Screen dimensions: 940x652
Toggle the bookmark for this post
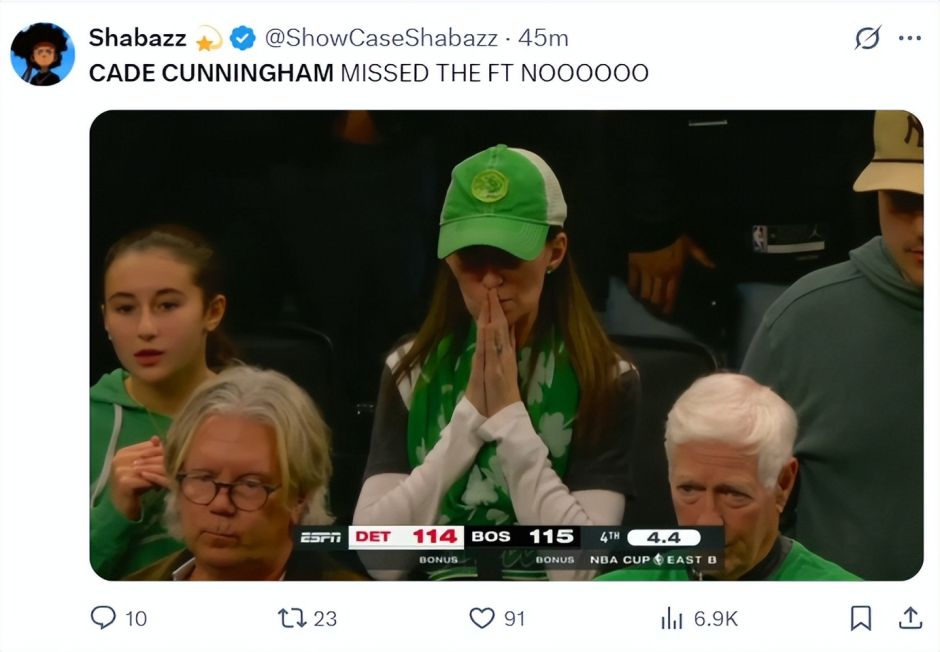point(860,619)
